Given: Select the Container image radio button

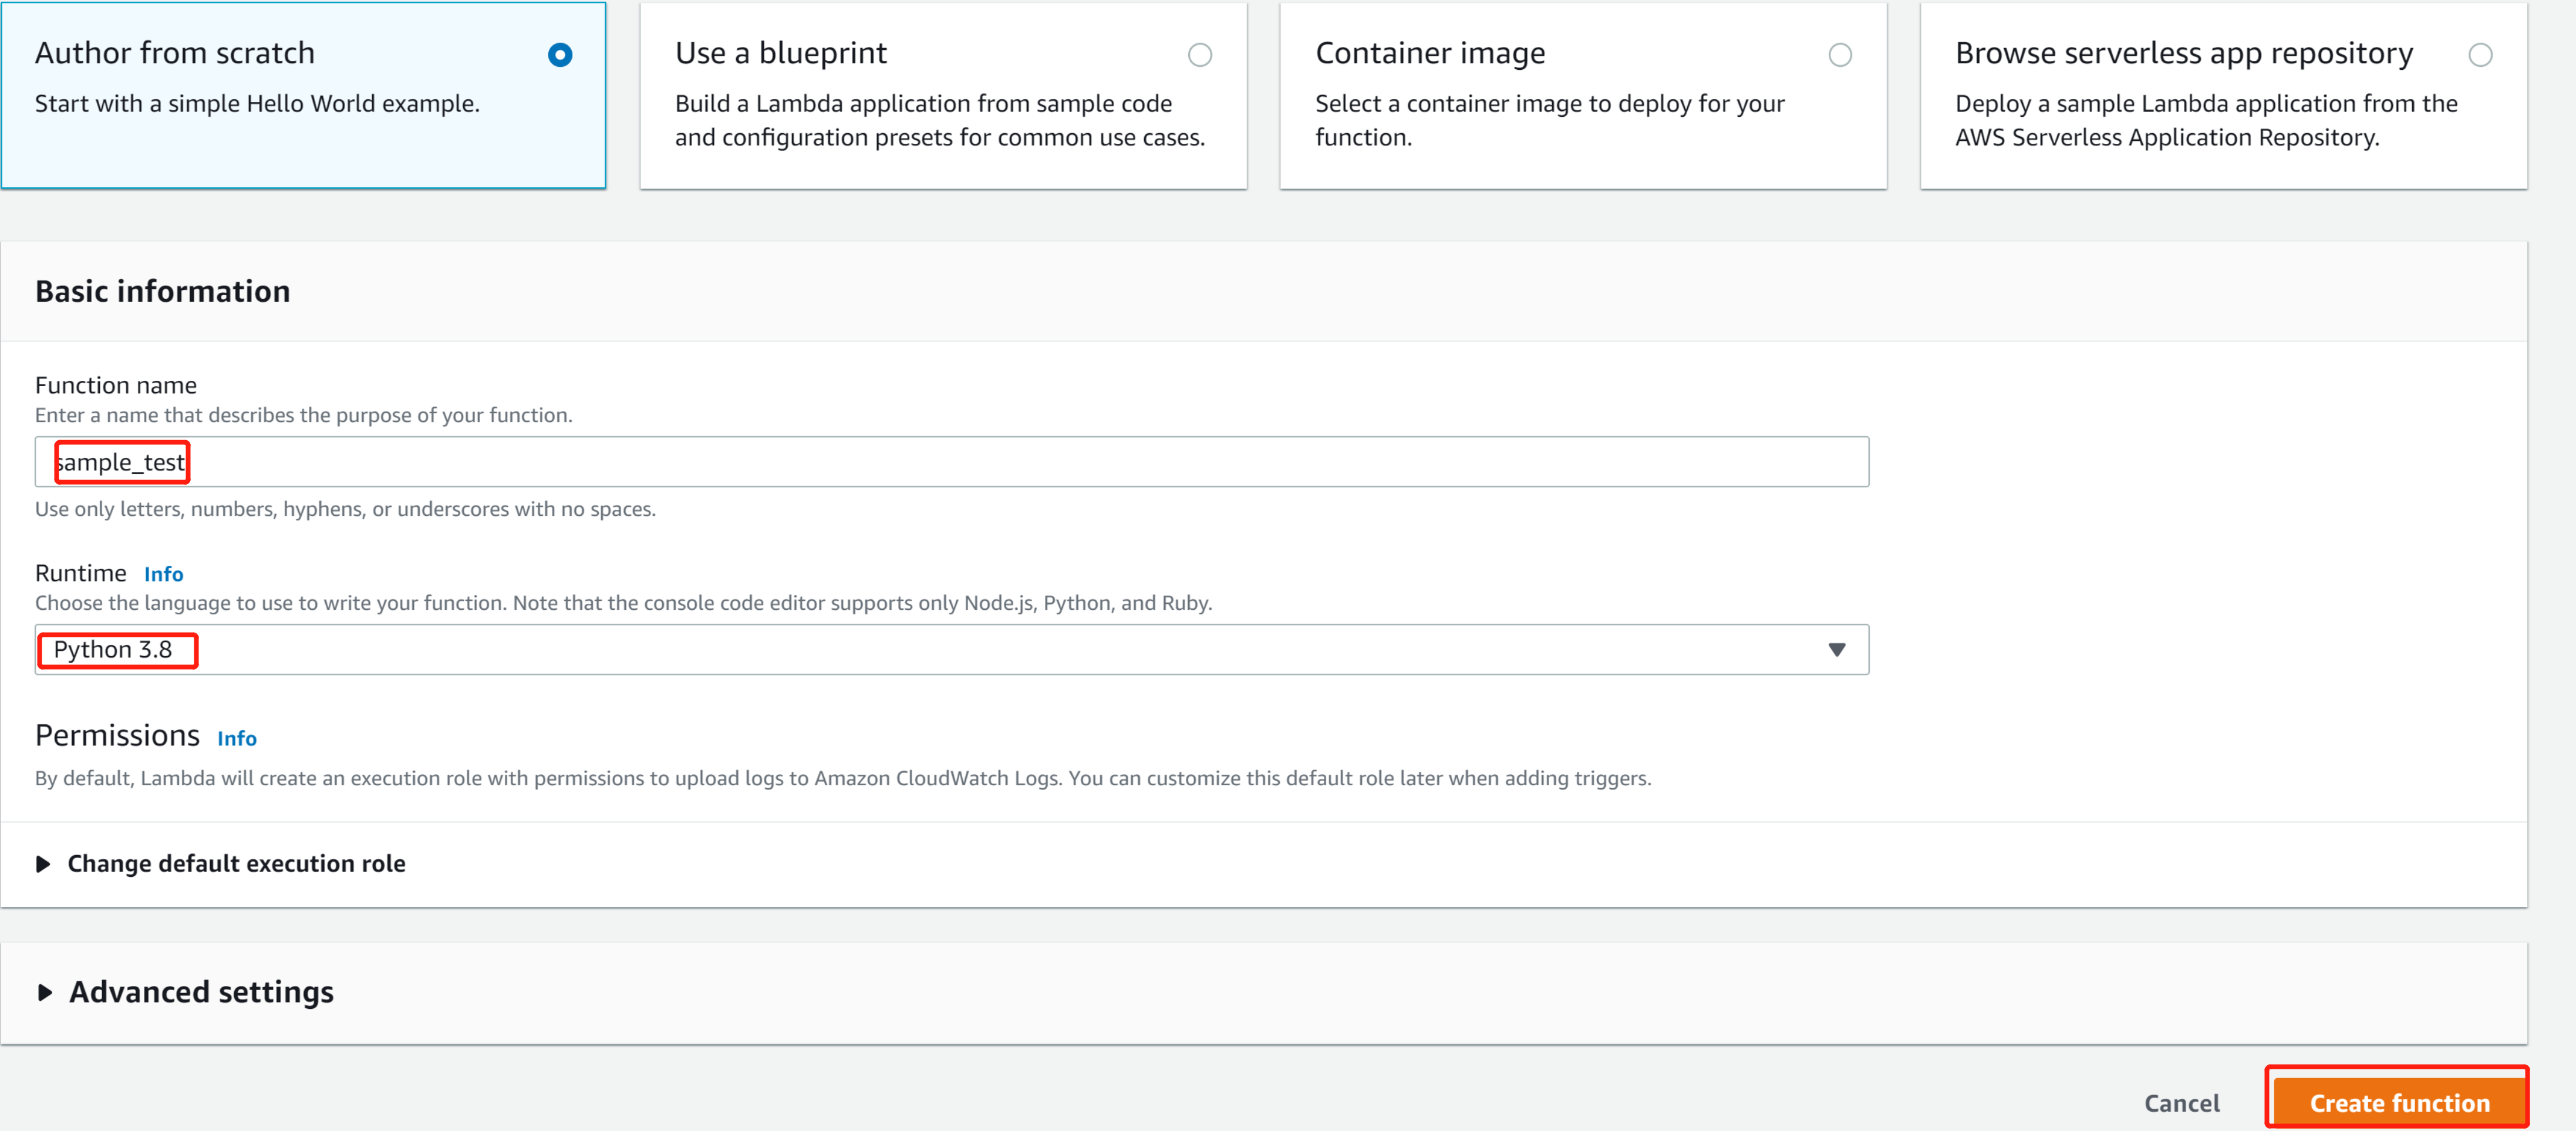Looking at the screenshot, I should click(x=1839, y=55).
